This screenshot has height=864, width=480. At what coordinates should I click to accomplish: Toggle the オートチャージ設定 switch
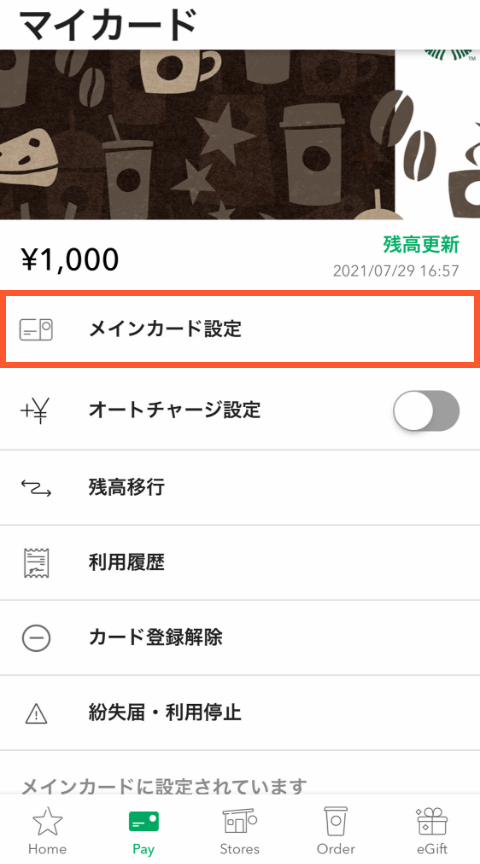pyautogui.click(x=426, y=411)
